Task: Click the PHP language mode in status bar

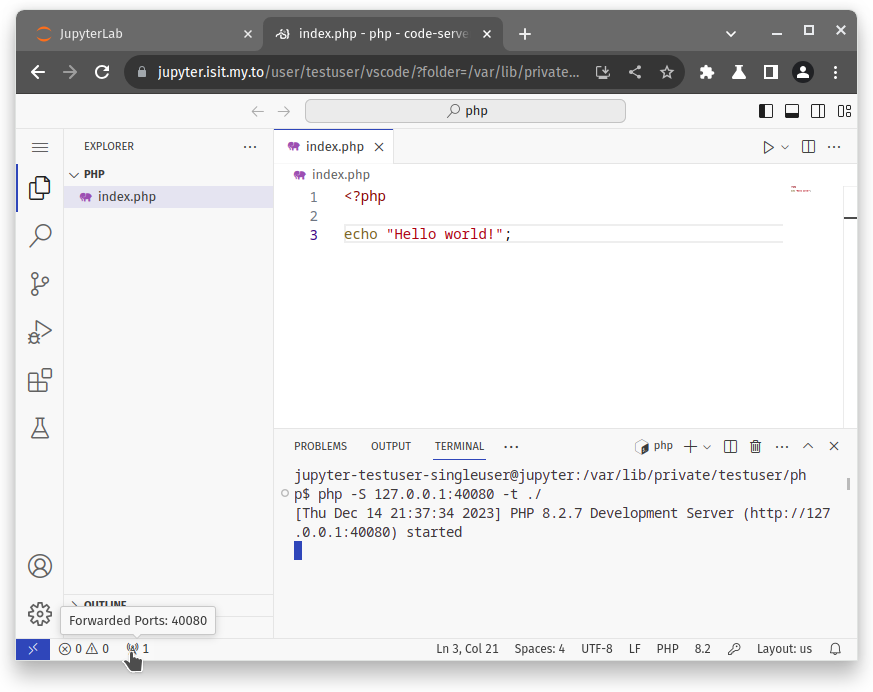Action: 667,649
